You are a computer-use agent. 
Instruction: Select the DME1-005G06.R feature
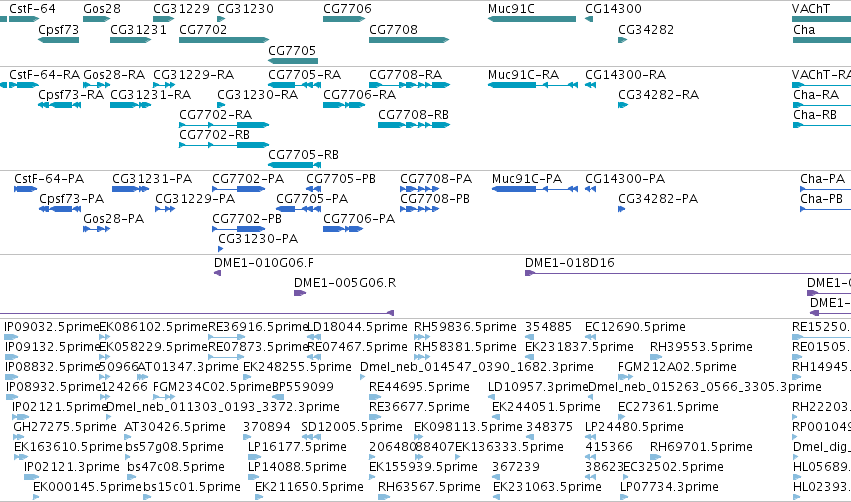(300, 293)
